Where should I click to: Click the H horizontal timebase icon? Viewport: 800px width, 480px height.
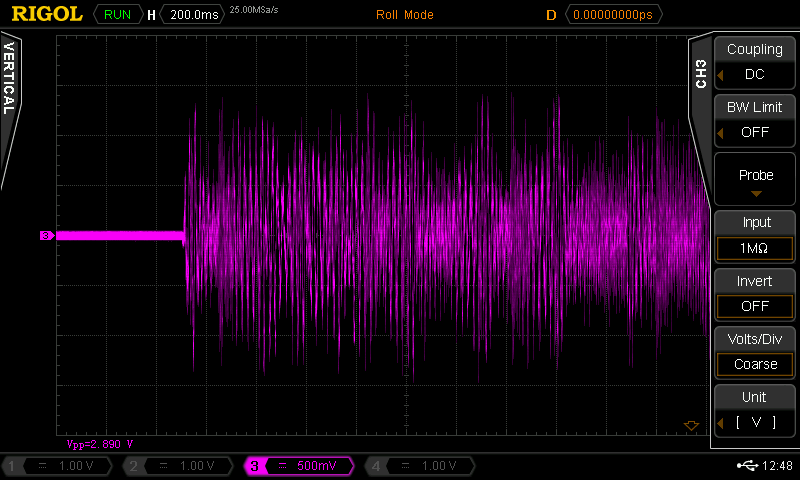[x=151, y=15]
